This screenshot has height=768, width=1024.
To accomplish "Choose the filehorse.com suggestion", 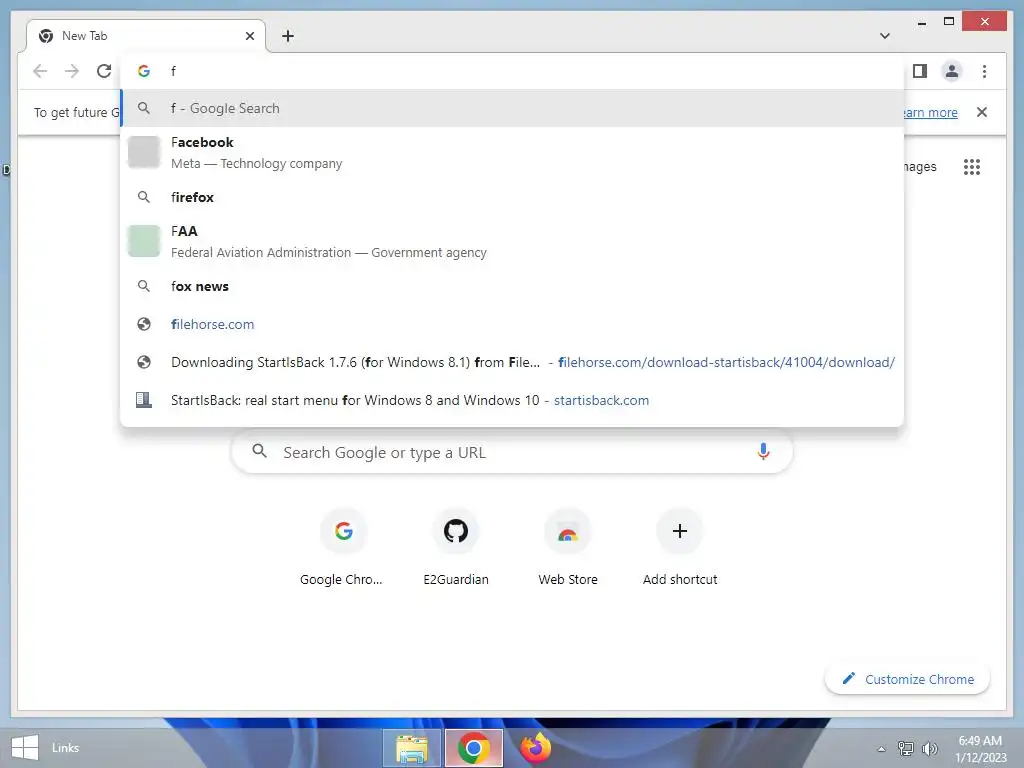I will 512,324.
